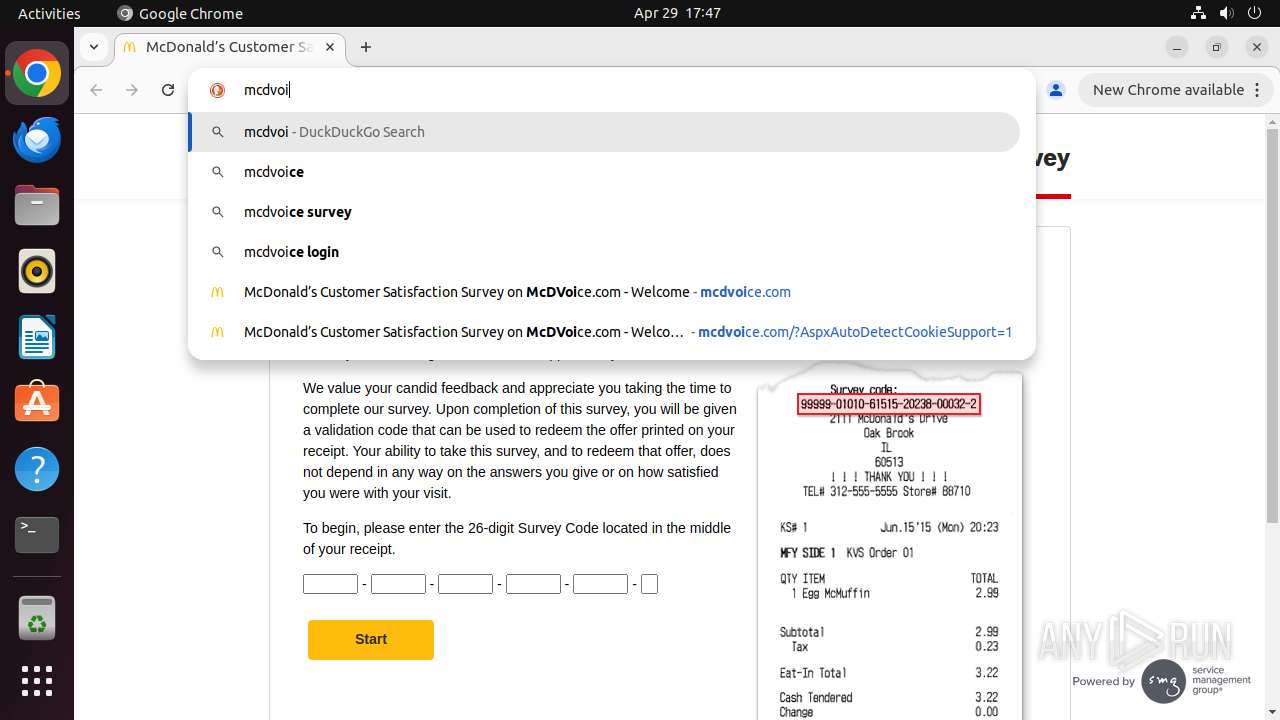The image size is (1280, 720).
Task: Open the Activities overview
Action: (x=49, y=13)
